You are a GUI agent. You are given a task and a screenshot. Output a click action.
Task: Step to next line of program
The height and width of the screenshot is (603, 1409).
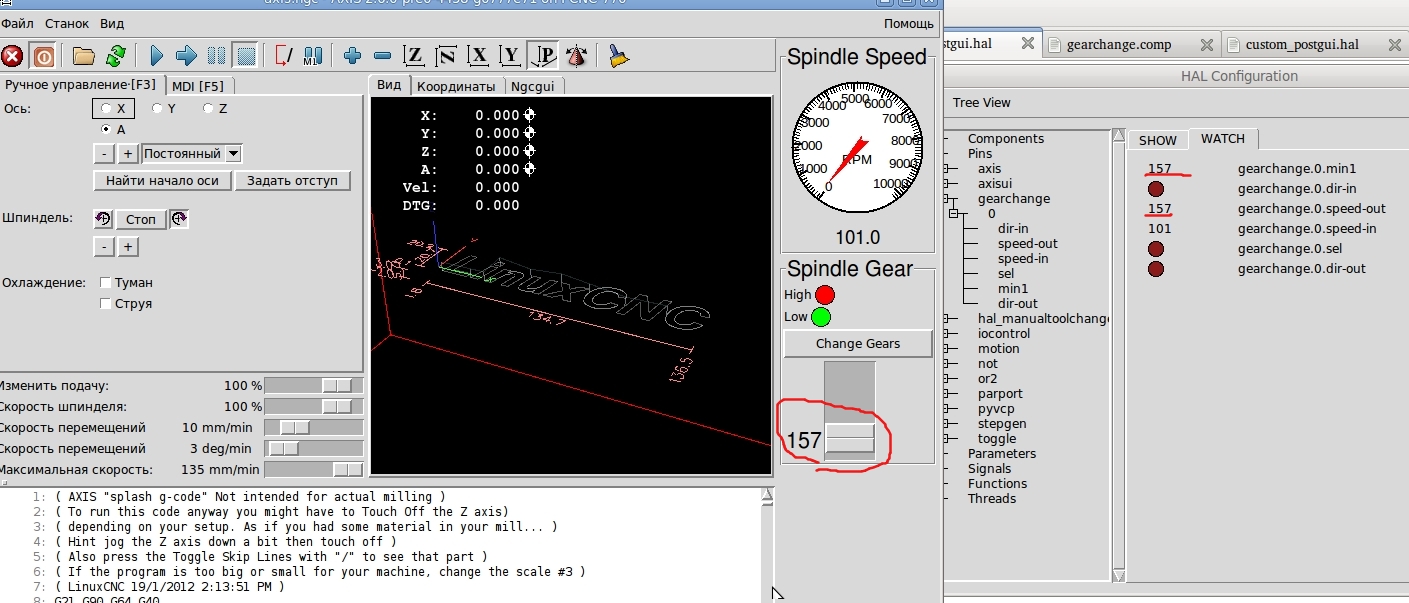[x=186, y=56]
